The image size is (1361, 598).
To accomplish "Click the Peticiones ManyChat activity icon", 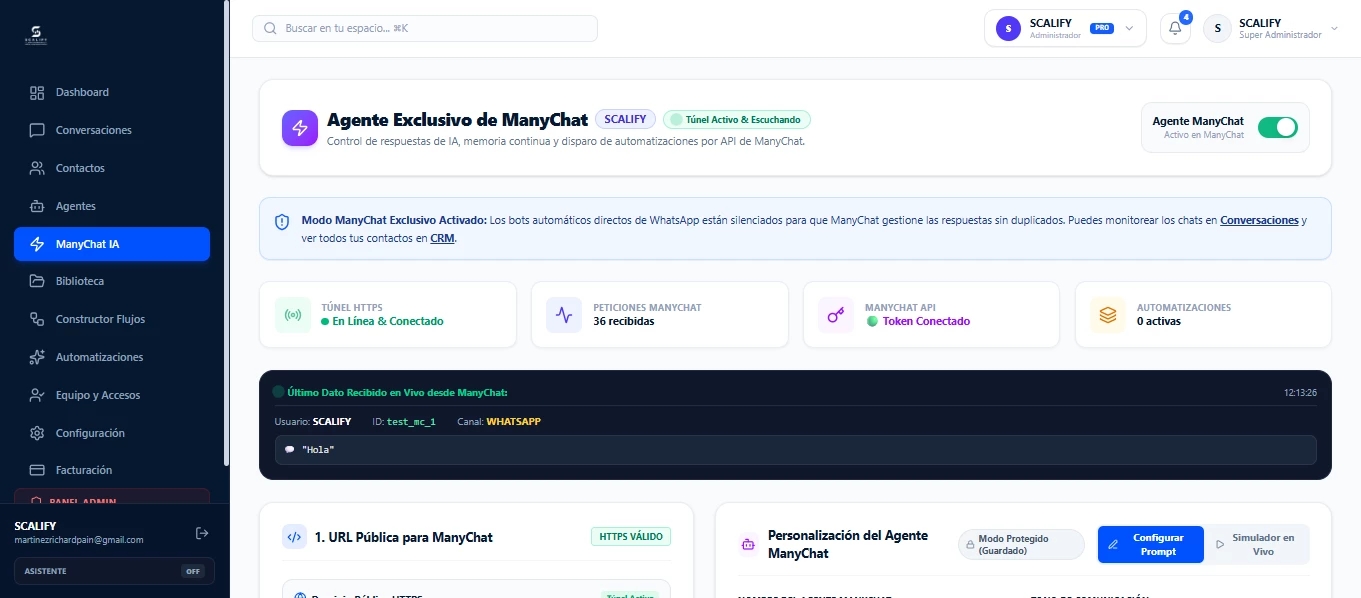I will pos(564,315).
